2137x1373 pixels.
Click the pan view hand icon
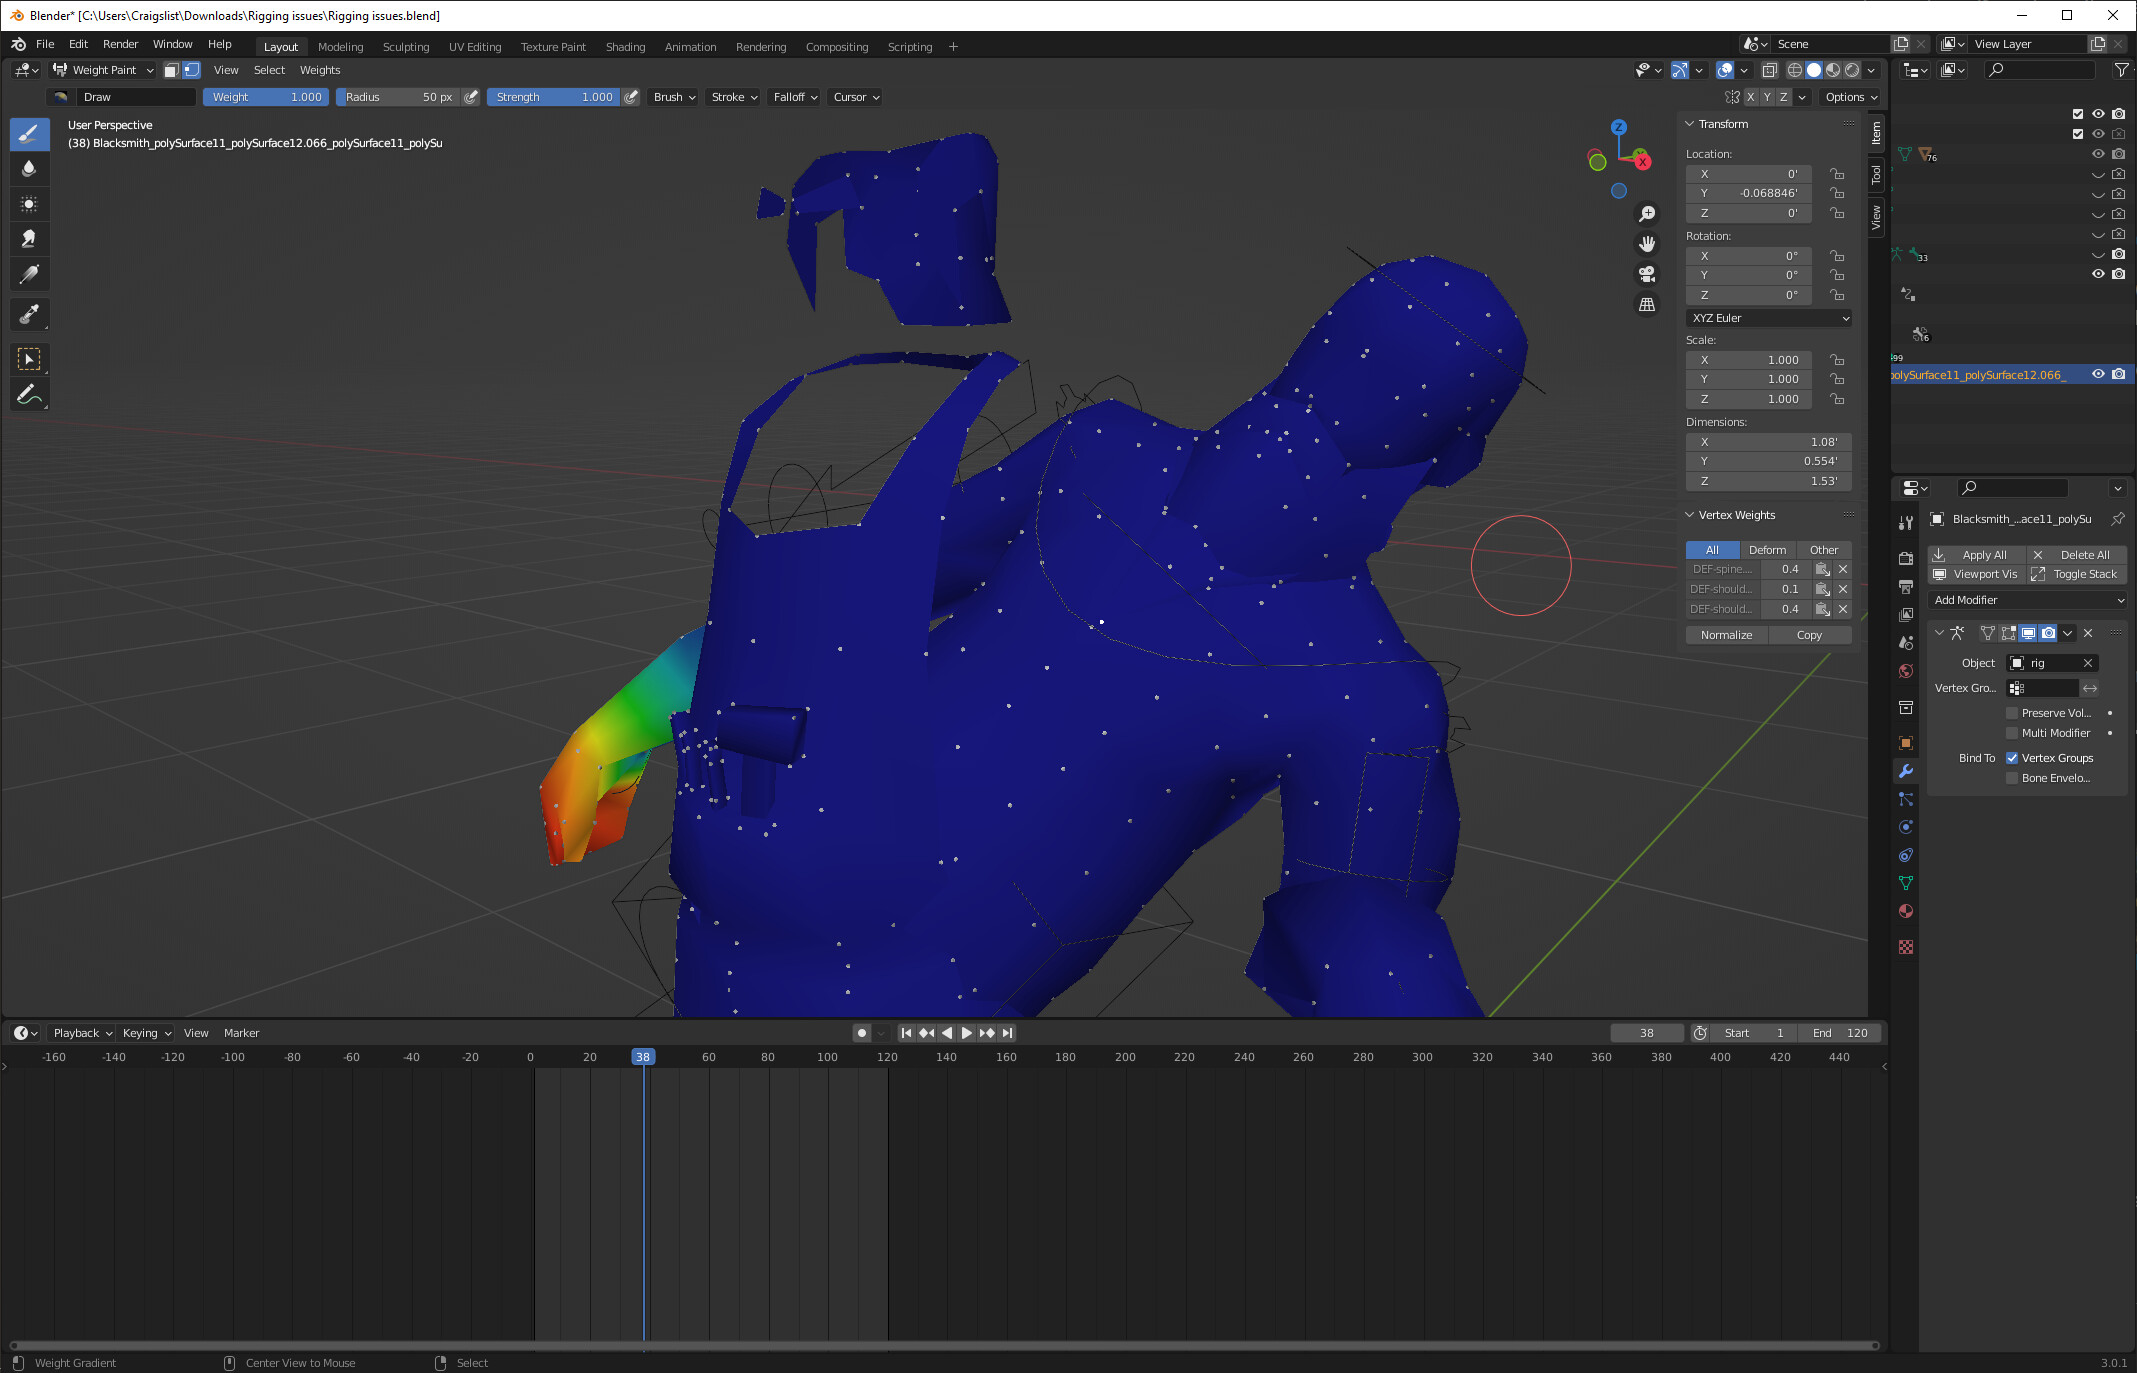pos(1647,244)
